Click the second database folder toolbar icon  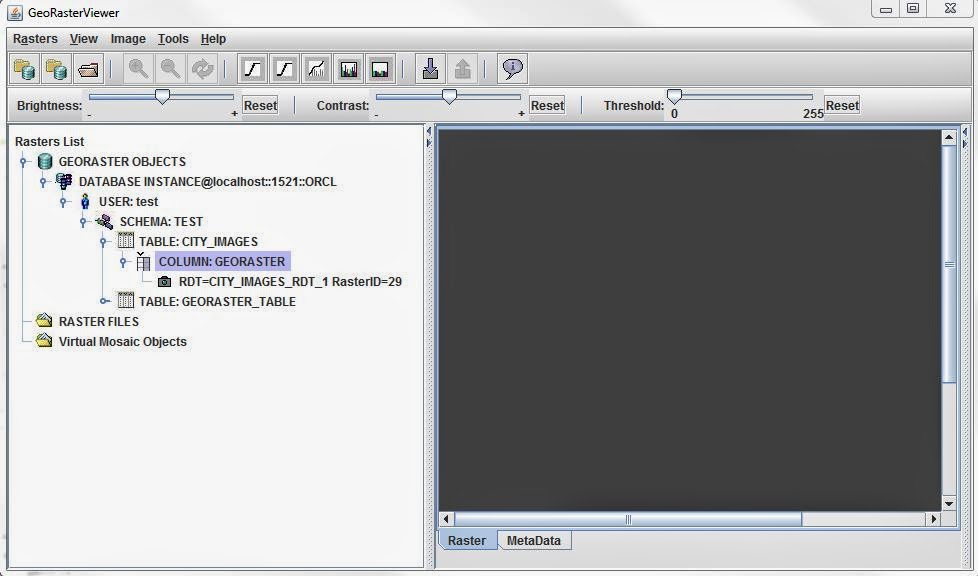pos(57,69)
